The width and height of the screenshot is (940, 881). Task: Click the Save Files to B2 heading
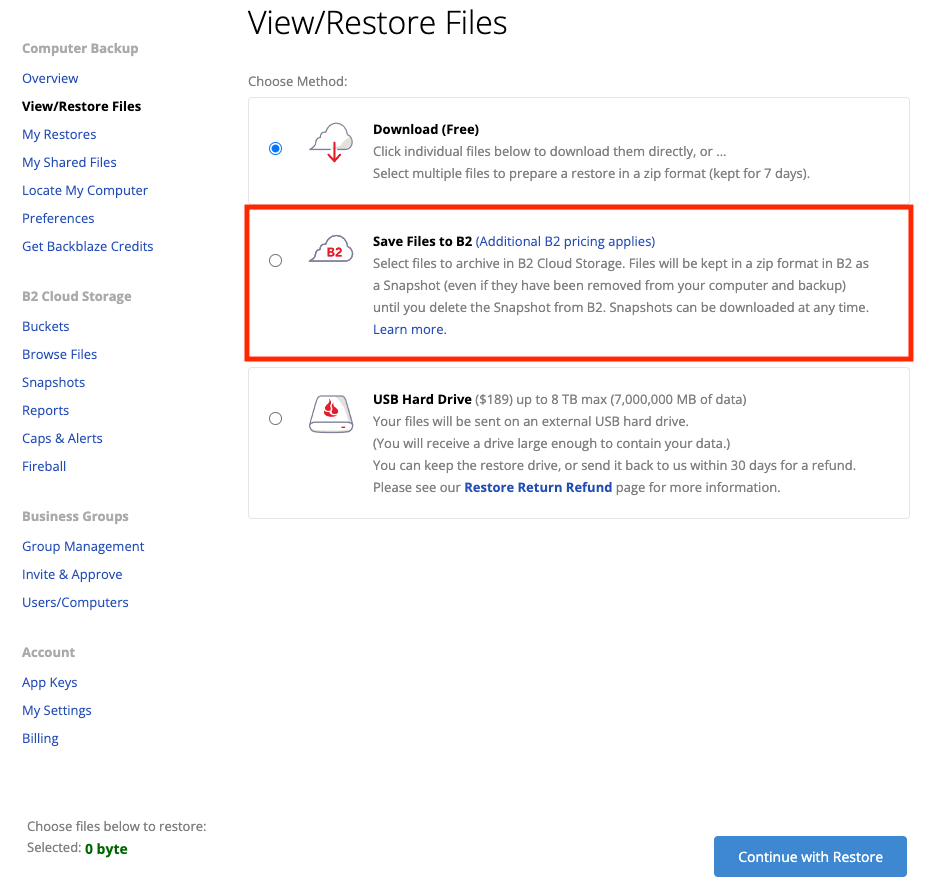[423, 242]
